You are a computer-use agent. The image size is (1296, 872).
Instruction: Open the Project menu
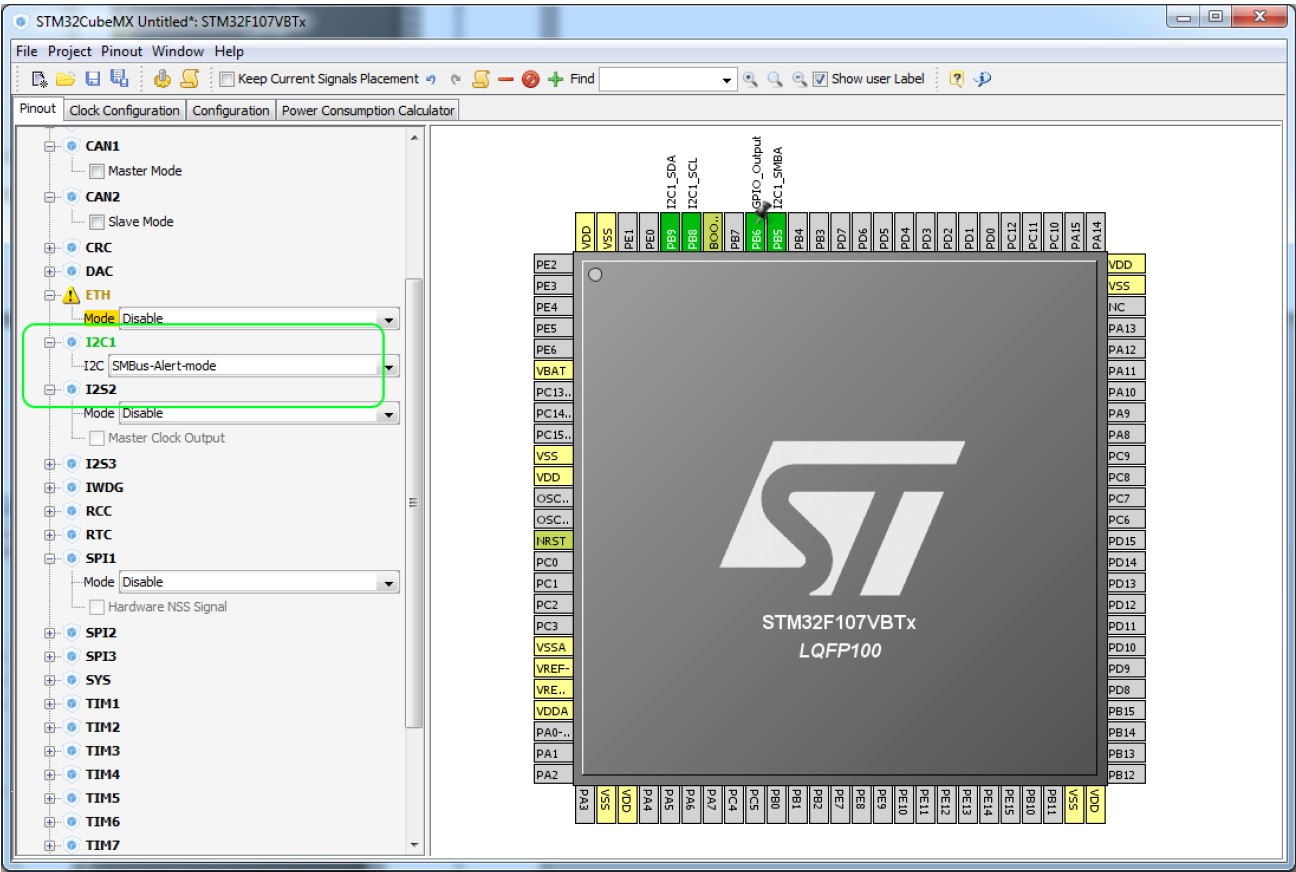coord(70,51)
